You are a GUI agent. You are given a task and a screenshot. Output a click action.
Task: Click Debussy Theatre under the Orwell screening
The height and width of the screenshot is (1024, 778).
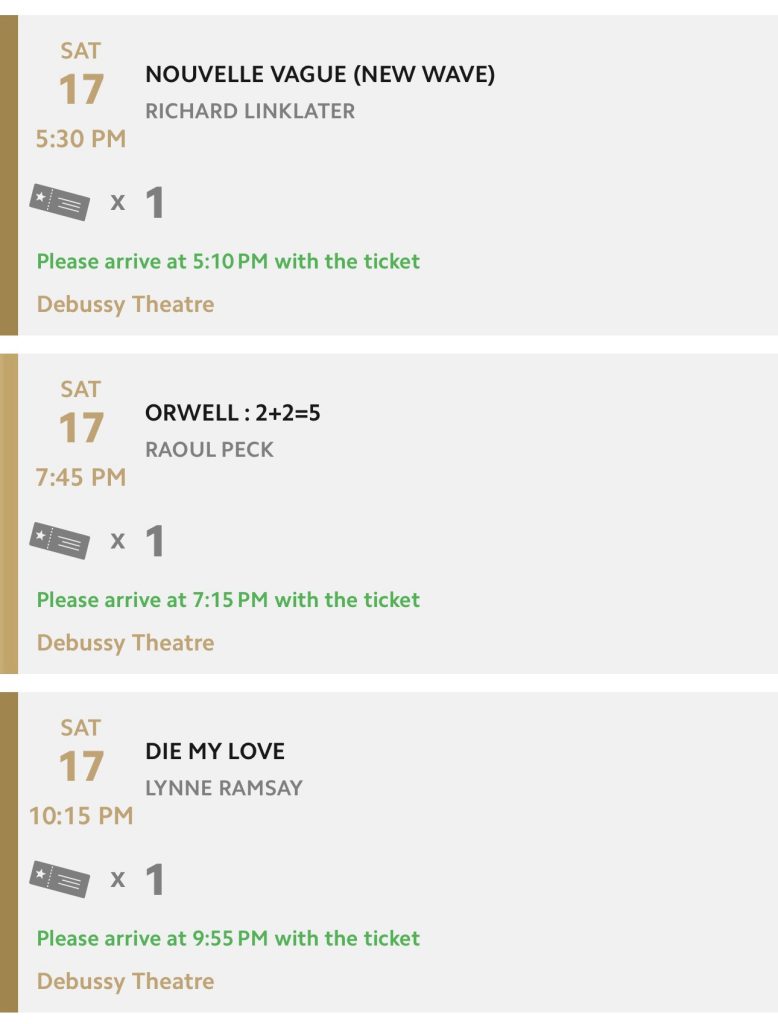click(125, 642)
